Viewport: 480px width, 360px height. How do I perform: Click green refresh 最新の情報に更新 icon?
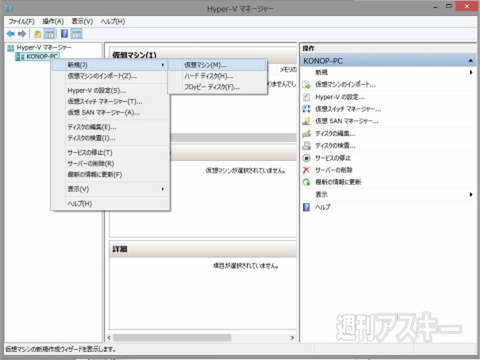306,182
